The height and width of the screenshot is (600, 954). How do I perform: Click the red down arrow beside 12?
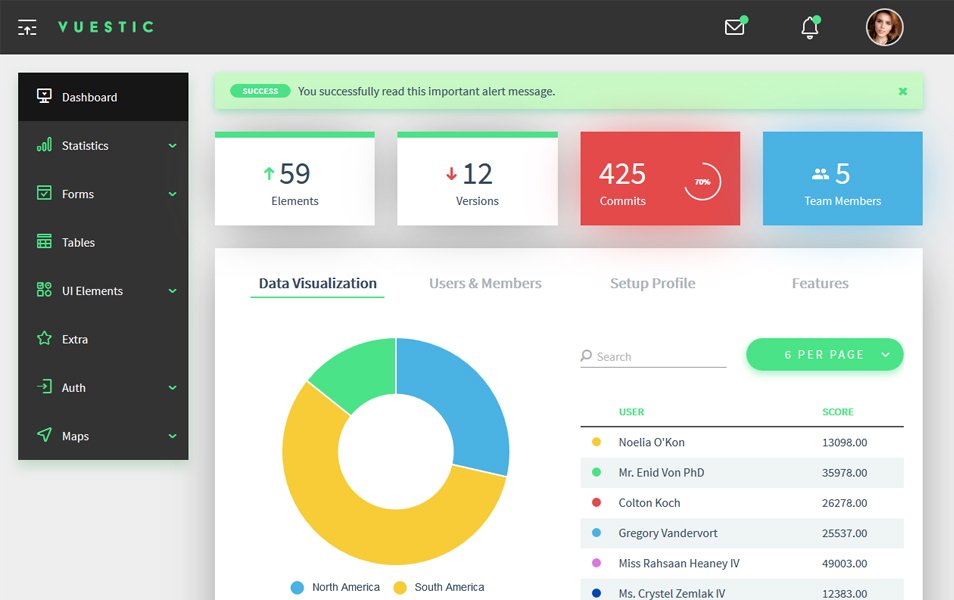coord(451,174)
